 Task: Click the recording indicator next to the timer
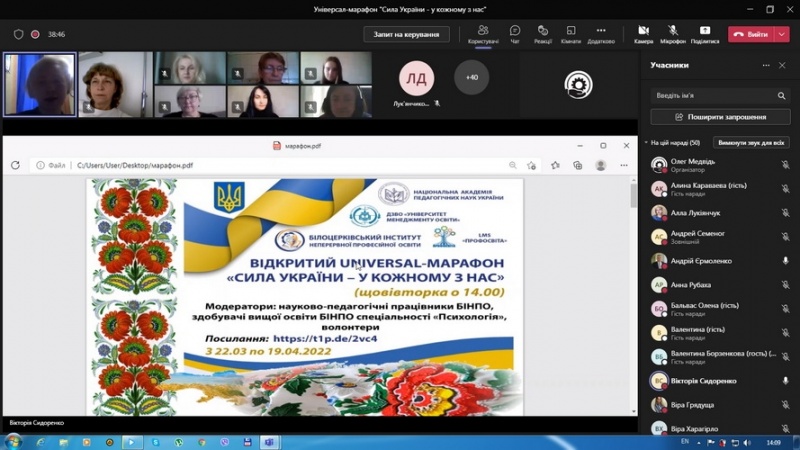35,34
